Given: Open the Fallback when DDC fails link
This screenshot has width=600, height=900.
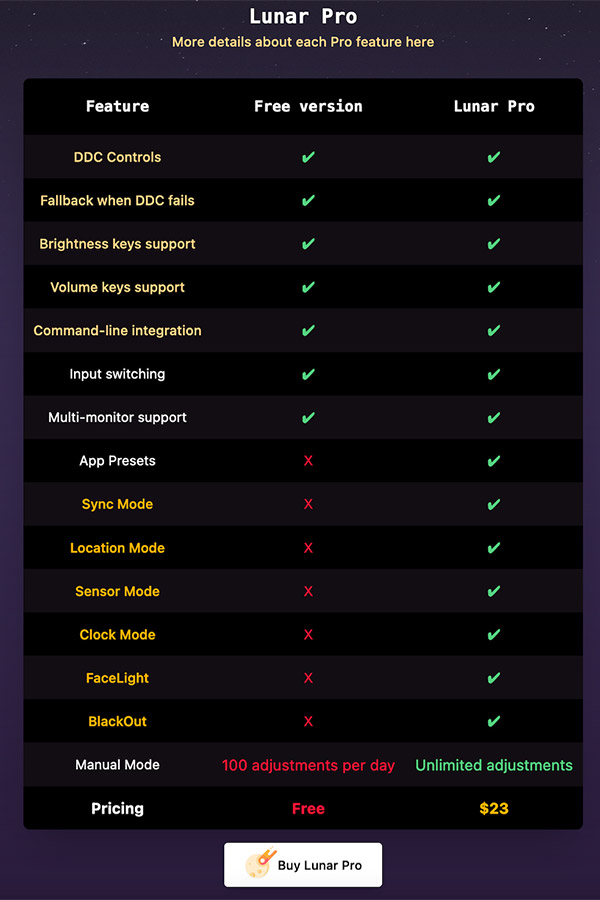Looking at the screenshot, I should pyautogui.click(x=117, y=200).
